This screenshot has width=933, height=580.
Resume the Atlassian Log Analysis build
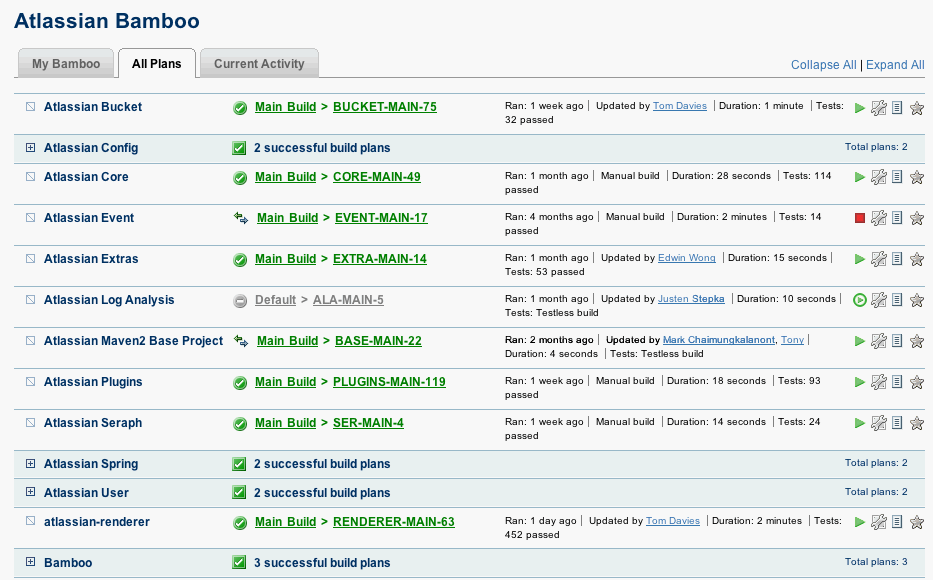860,300
